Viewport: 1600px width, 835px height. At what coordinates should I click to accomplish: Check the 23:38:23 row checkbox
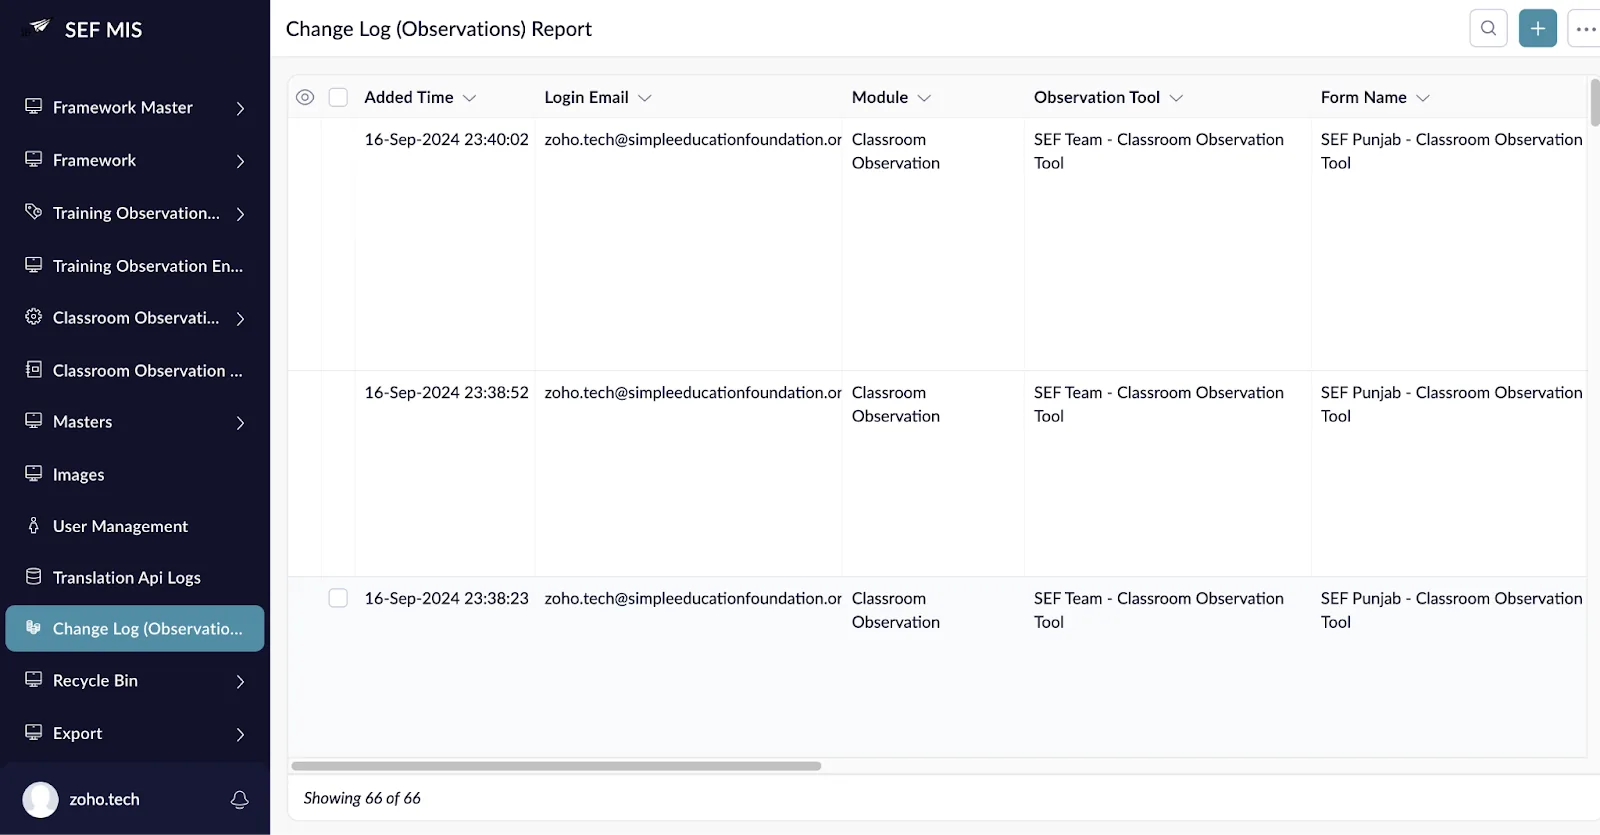[x=338, y=598]
